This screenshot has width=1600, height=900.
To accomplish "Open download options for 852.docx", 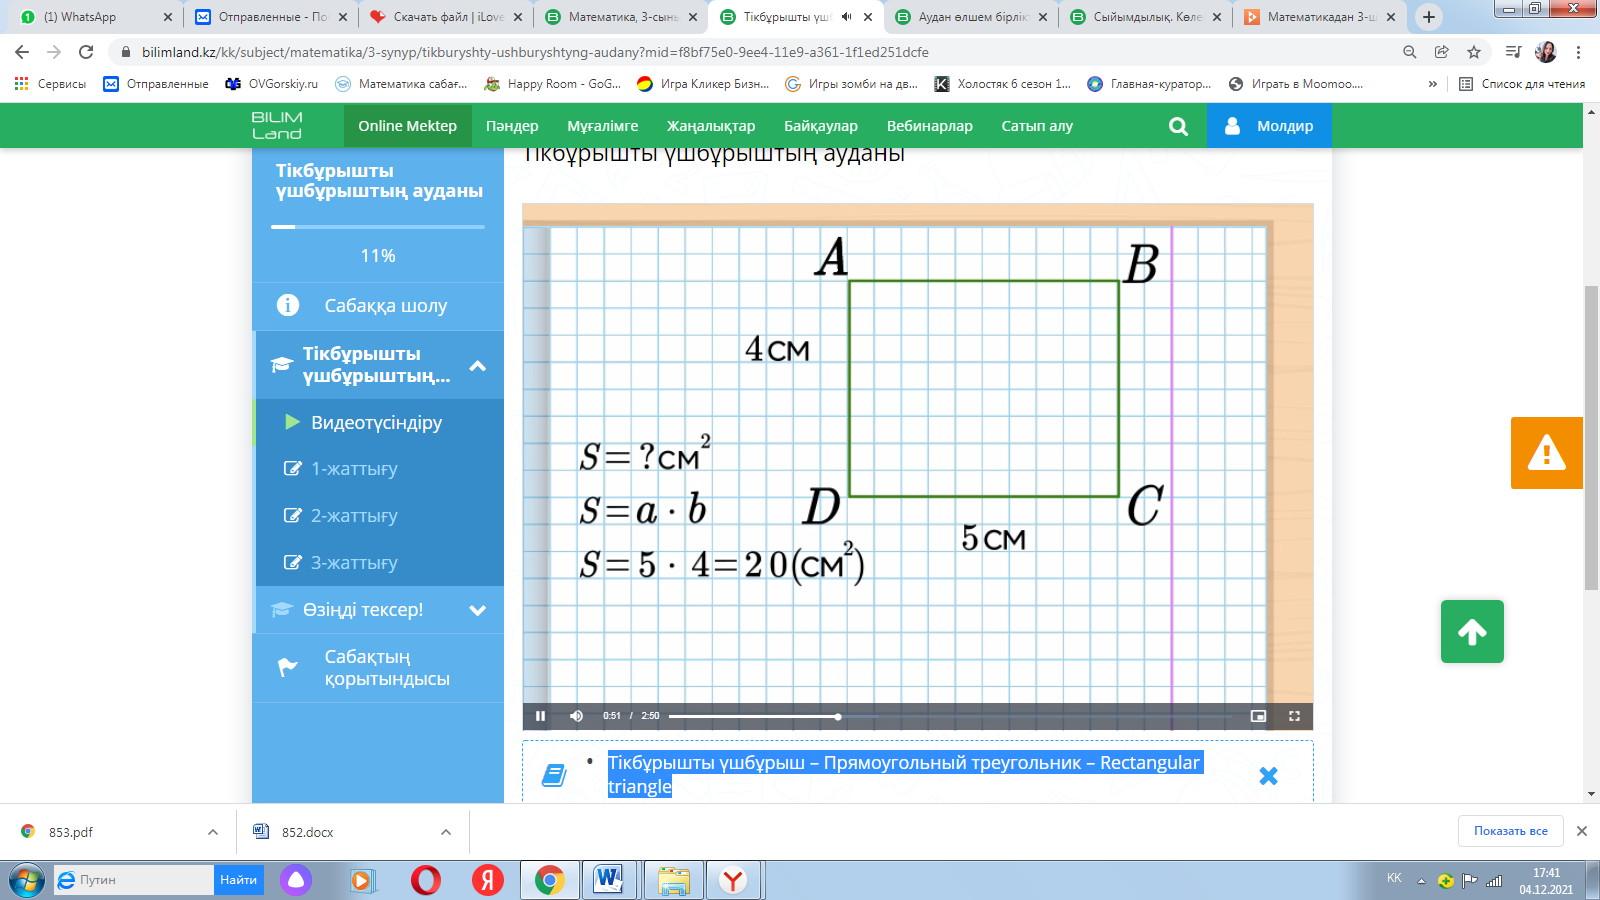I will [x=446, y=832].
